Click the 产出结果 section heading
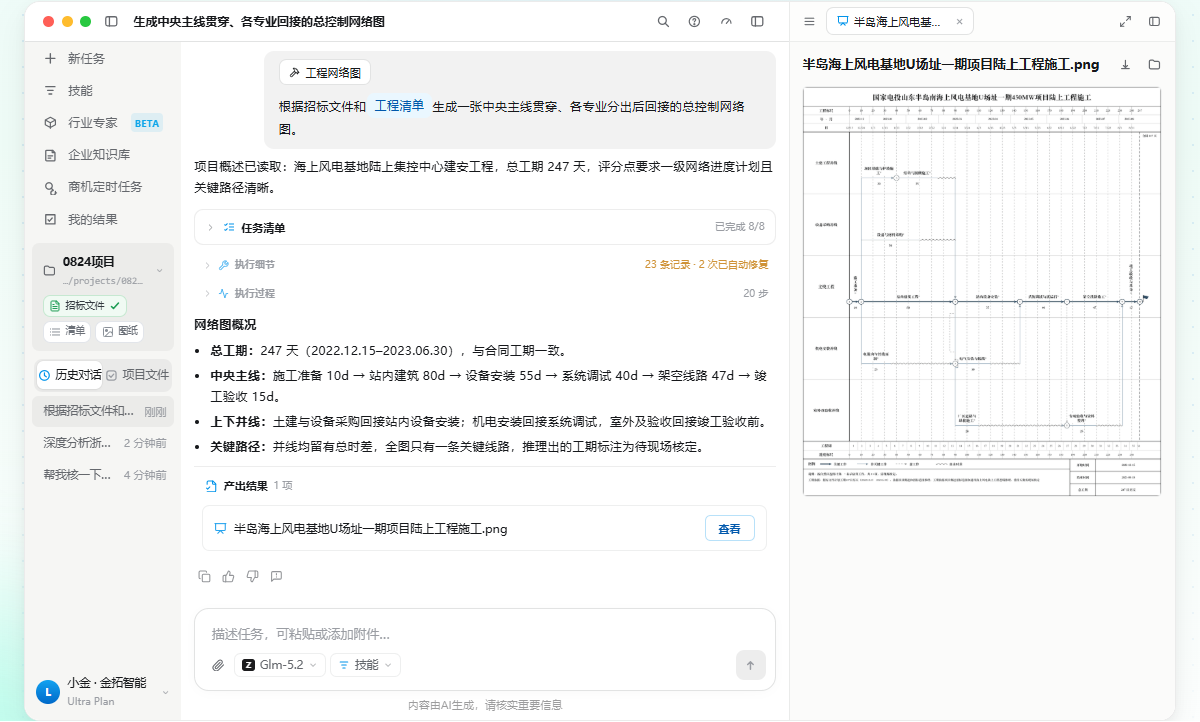Image resolution: width=1200 pixels, height=722 pixels. 245,486
